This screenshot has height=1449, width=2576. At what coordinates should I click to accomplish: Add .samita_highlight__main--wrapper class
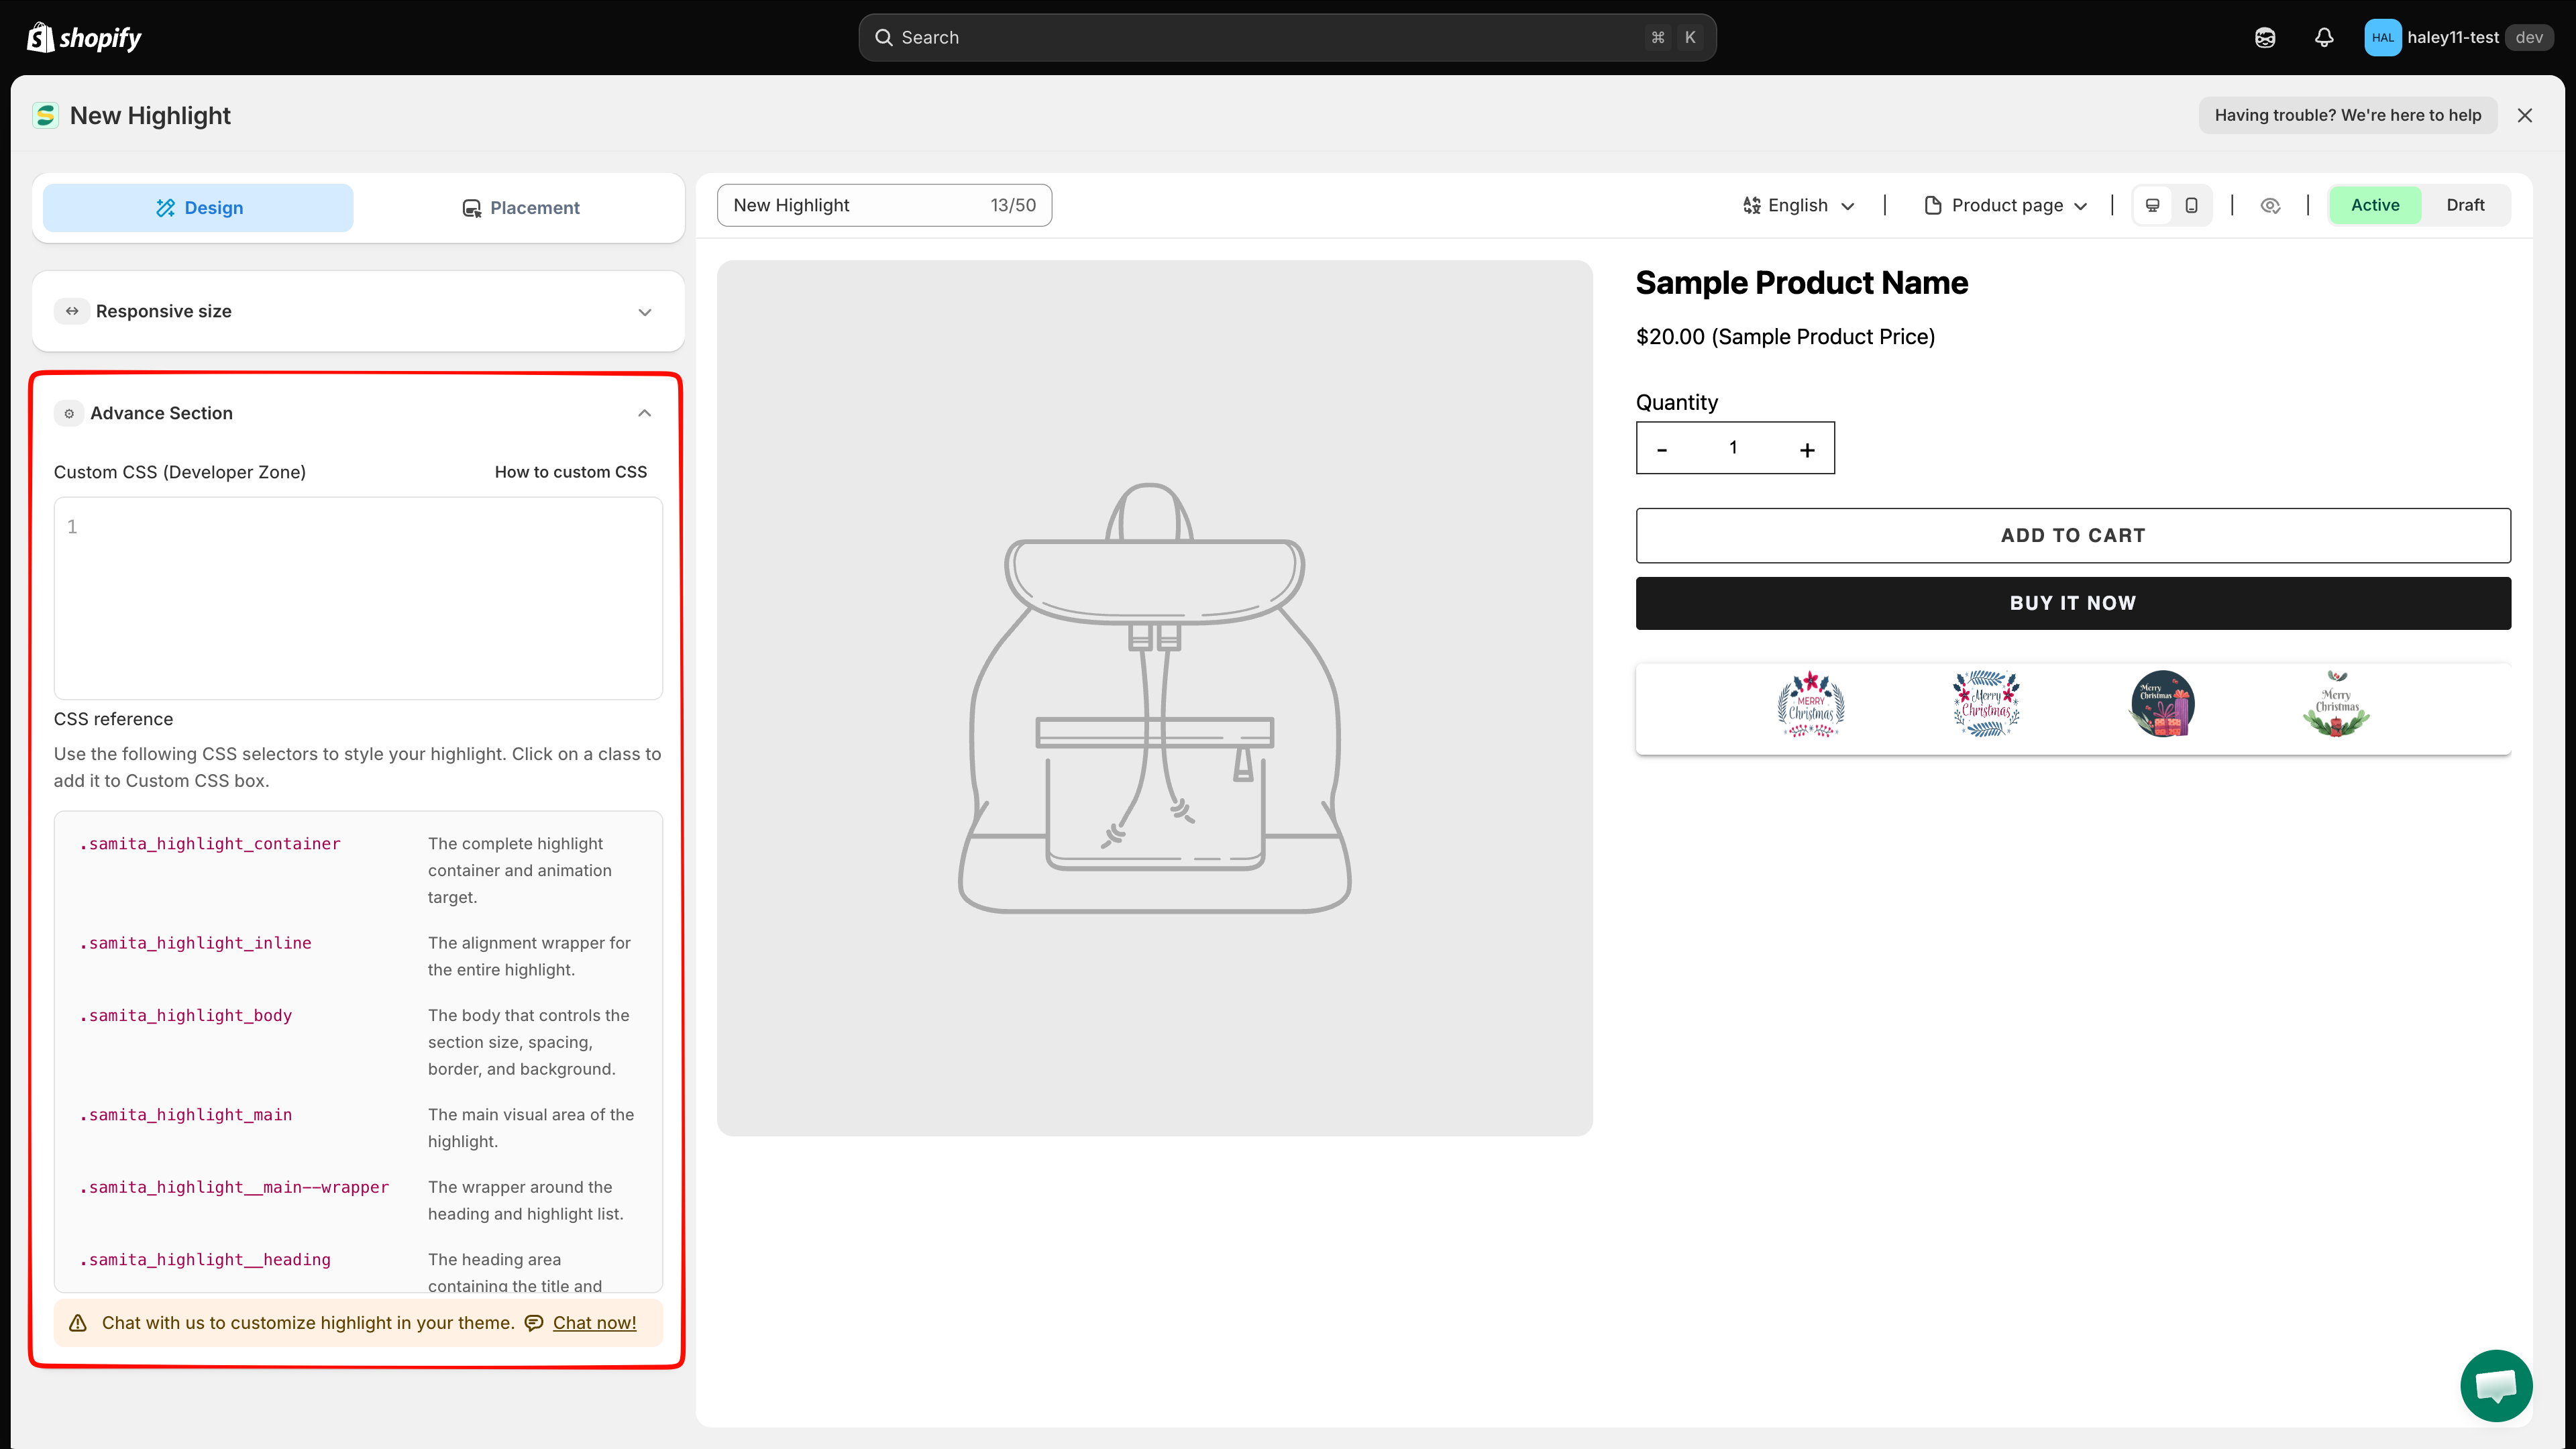234,1187
